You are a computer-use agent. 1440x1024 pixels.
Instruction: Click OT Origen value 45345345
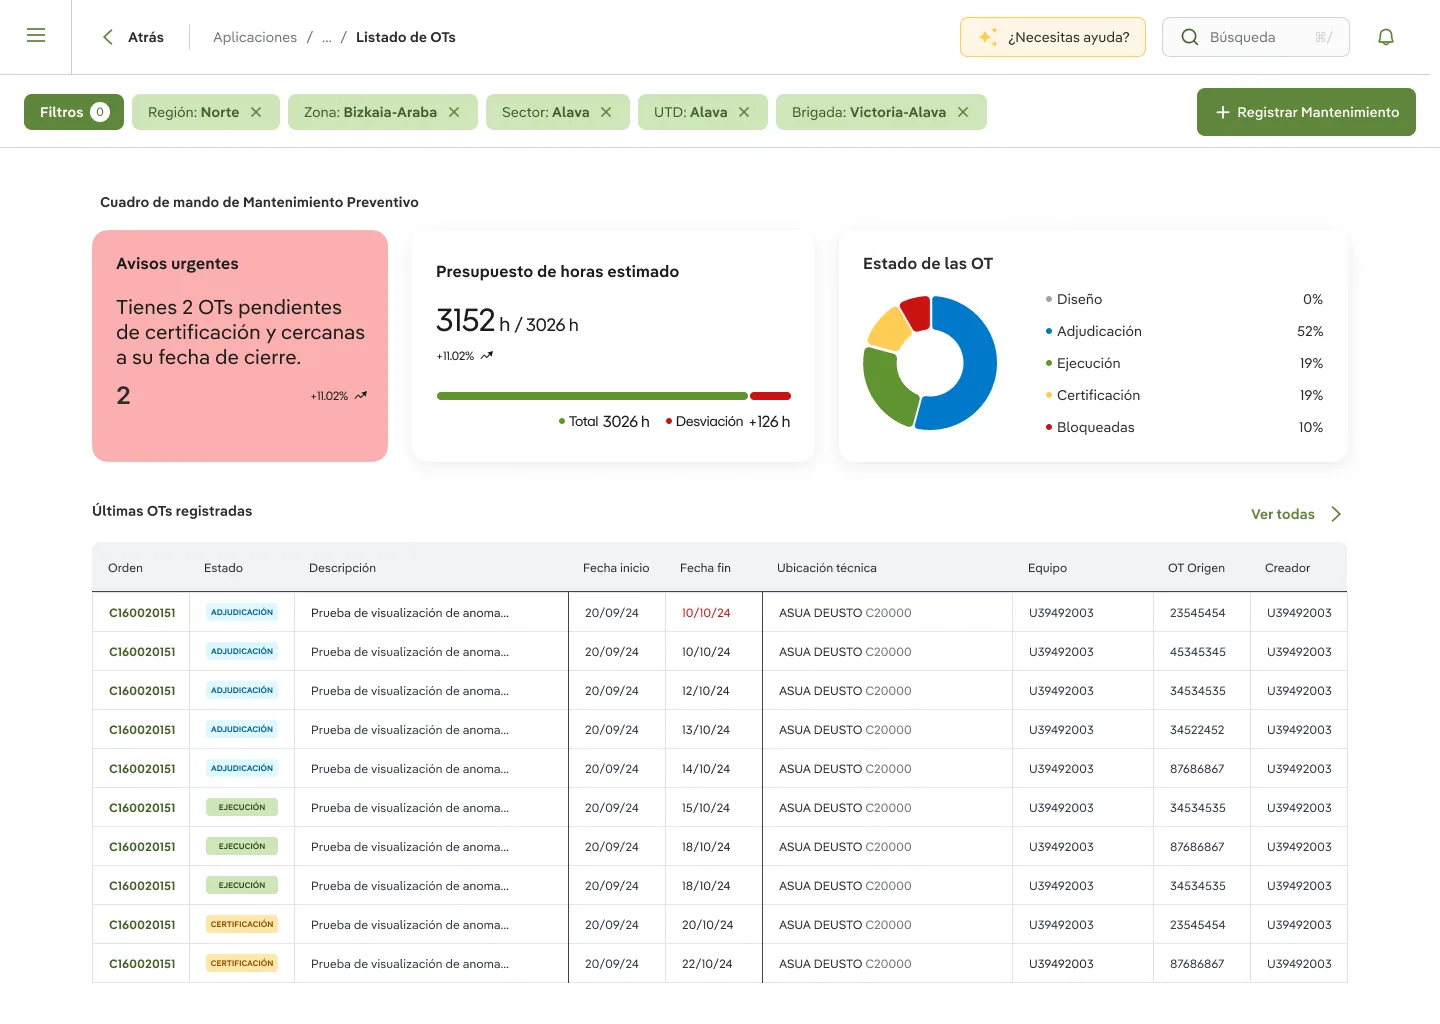pyautogui.click(x=1198, y=652)
